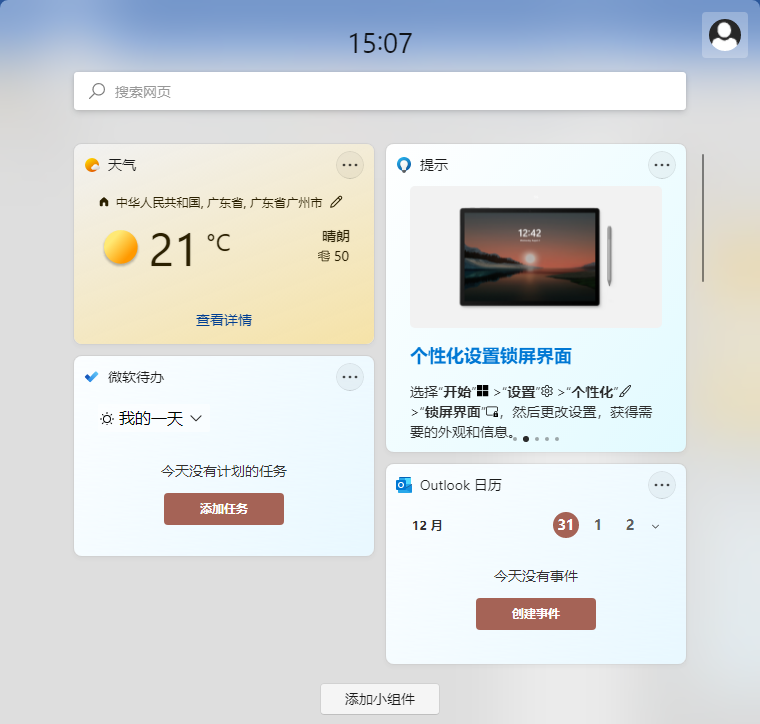The image size is (760, 724).
Task: Open the 天气 widget more options
Action: click(350, 165)
